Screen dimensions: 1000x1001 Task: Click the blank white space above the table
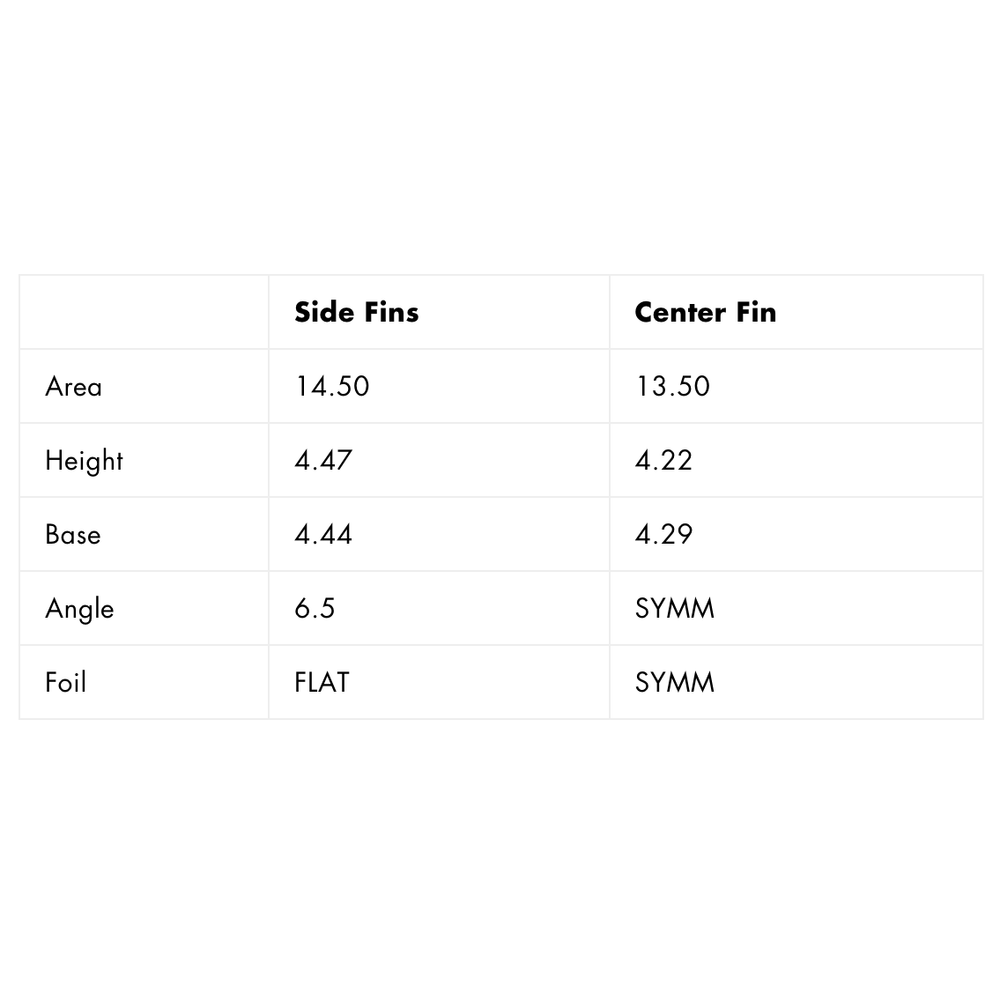500,140
